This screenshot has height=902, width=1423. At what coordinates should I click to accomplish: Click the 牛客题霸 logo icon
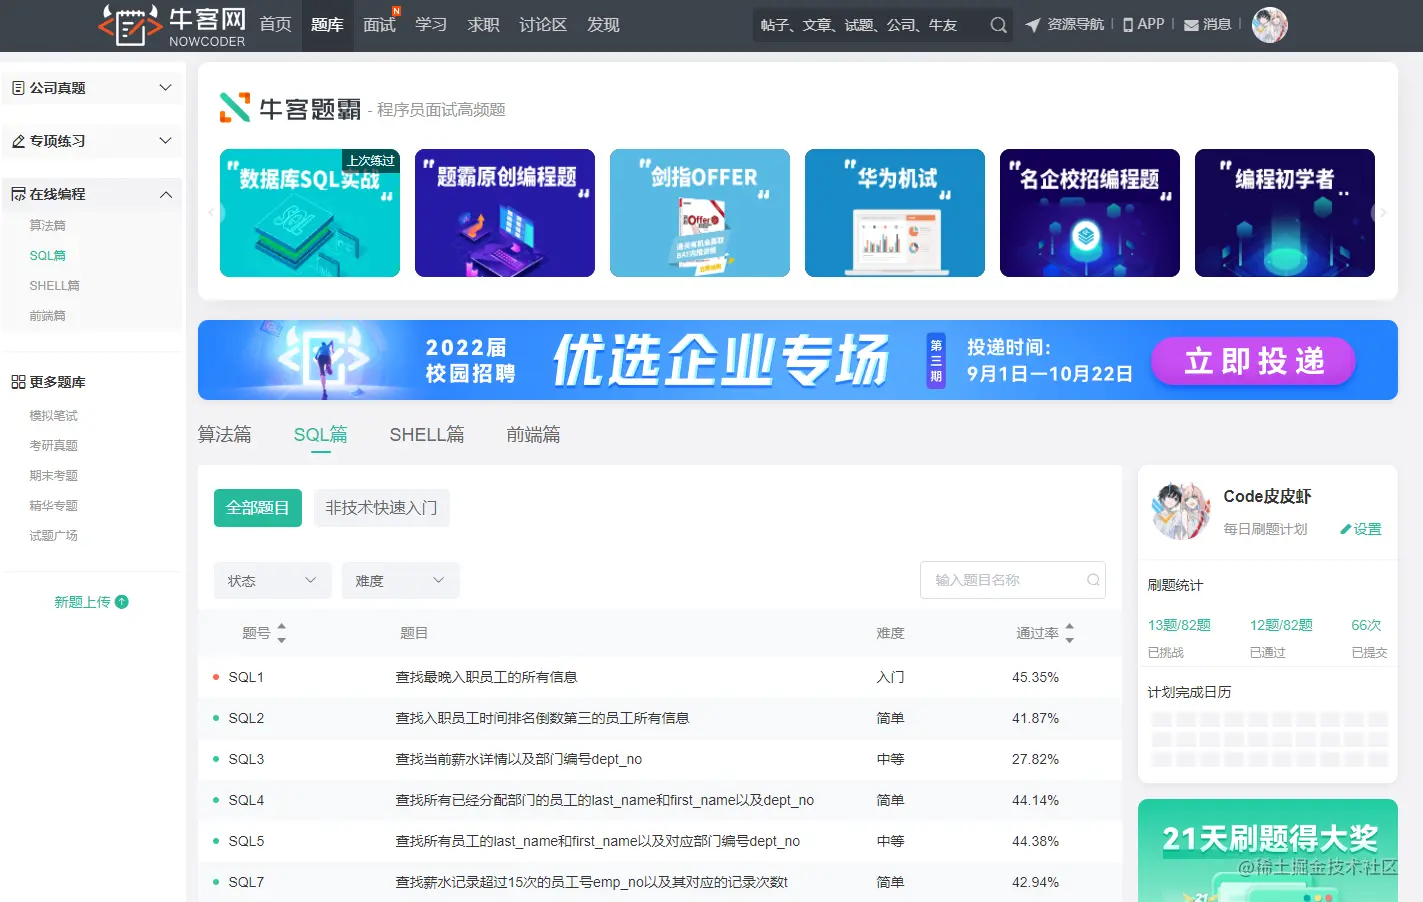235,108
